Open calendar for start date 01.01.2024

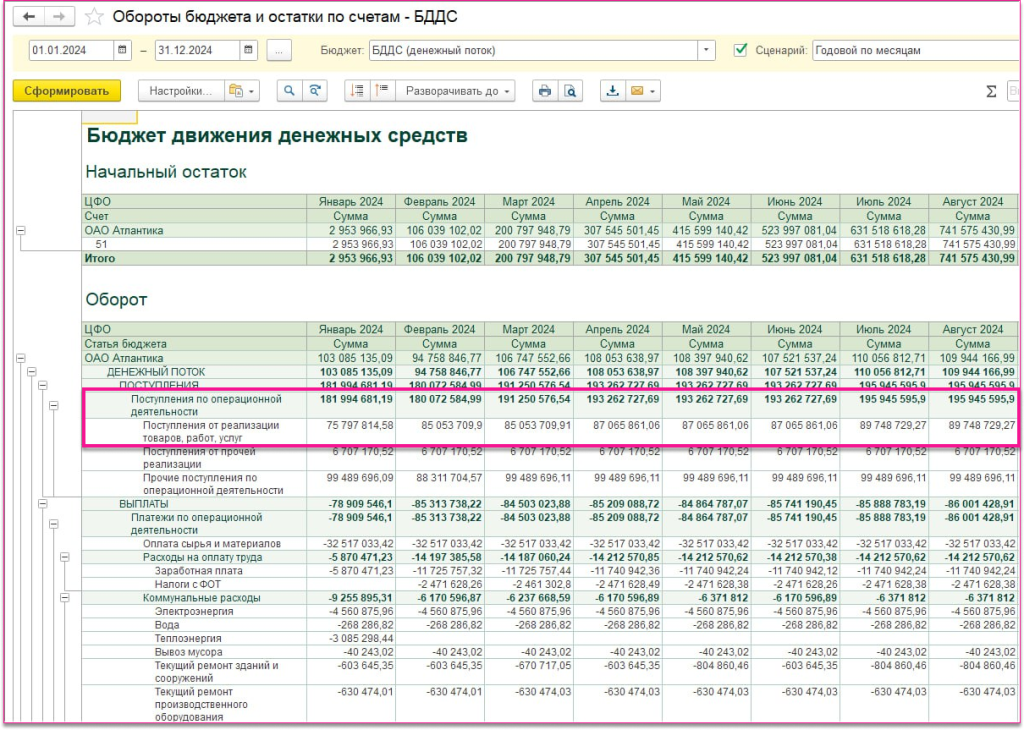click(122, 50)
